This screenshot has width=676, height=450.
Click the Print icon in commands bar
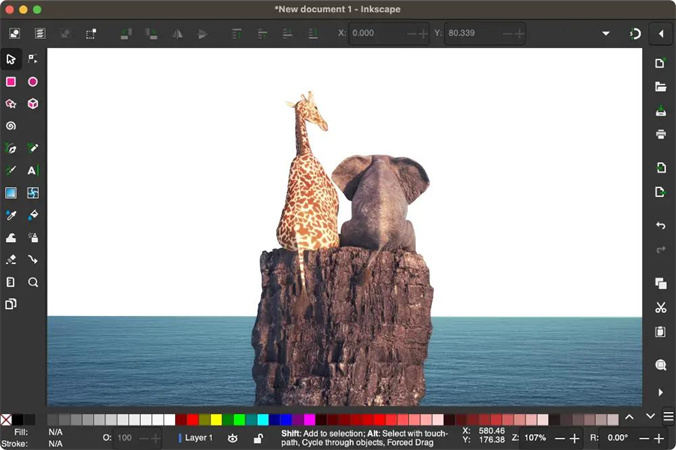click(660, 134)
